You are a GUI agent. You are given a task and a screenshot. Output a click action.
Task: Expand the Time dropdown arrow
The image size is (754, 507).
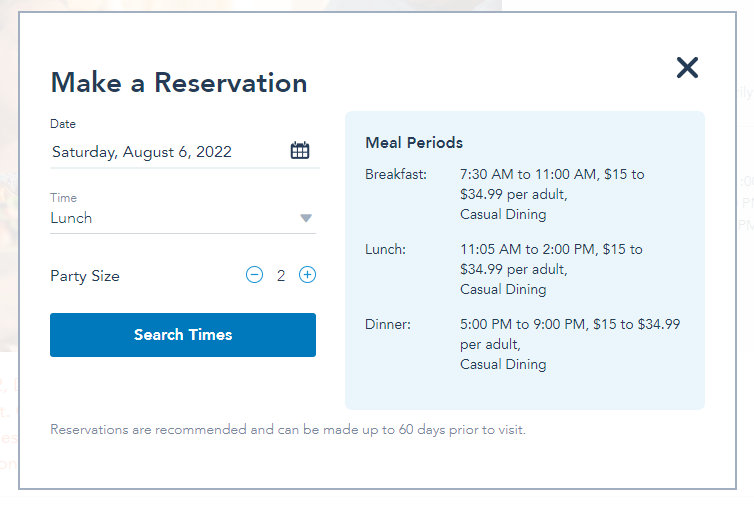pos(306,218)
